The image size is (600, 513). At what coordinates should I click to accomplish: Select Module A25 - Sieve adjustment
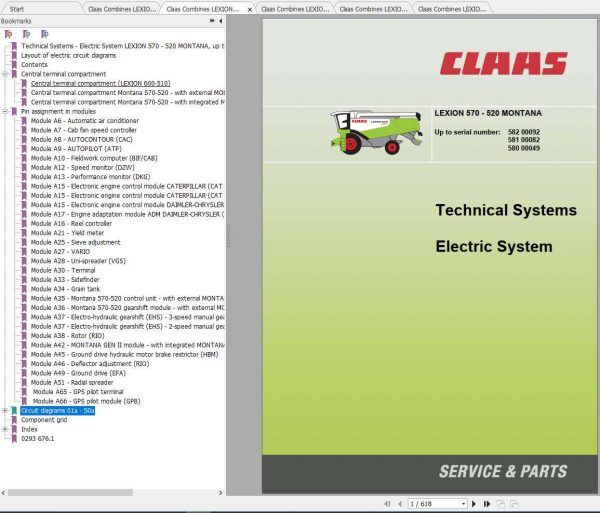[75, 243]
